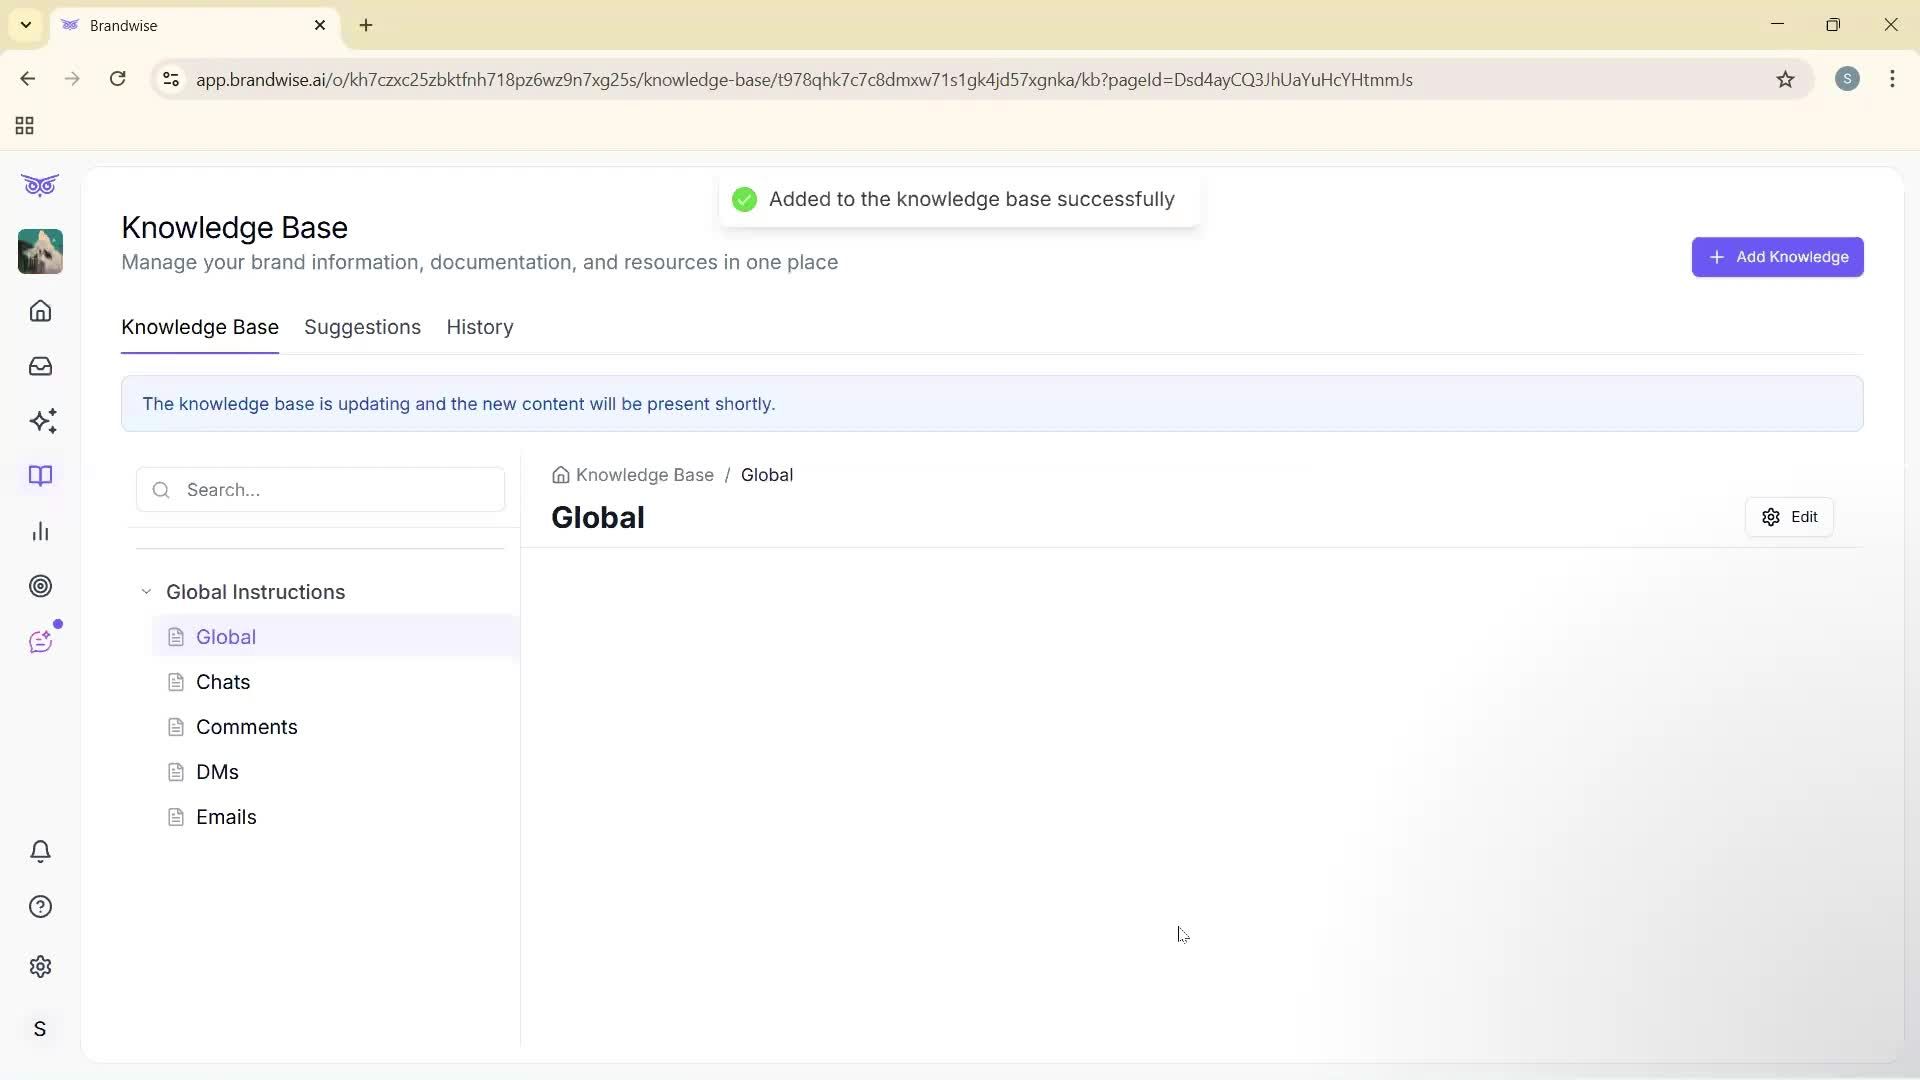Open the target/goals icon in sidebar

coord(40,586)
